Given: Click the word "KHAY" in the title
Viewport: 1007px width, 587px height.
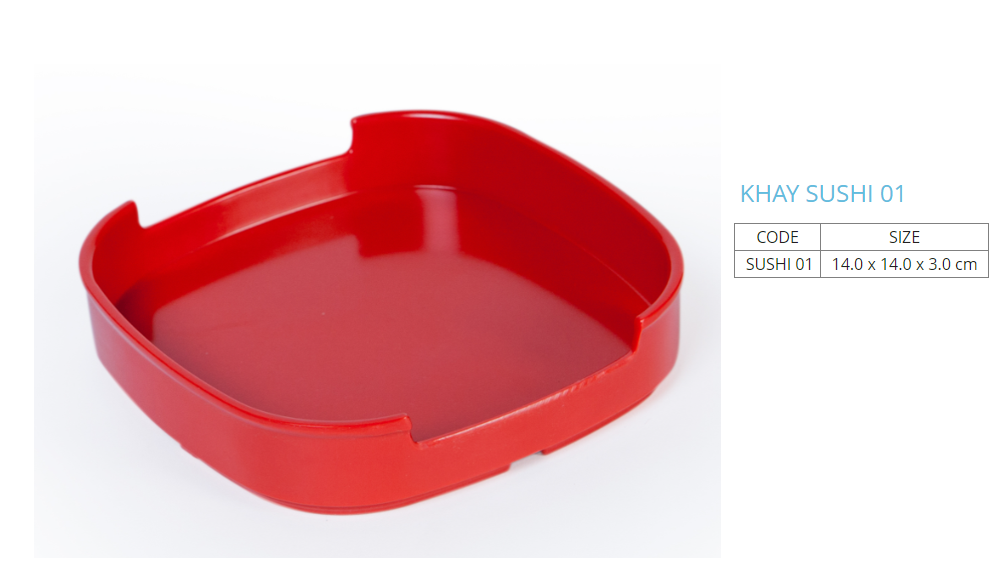Looking at the screenshot, I should (770, 194).
